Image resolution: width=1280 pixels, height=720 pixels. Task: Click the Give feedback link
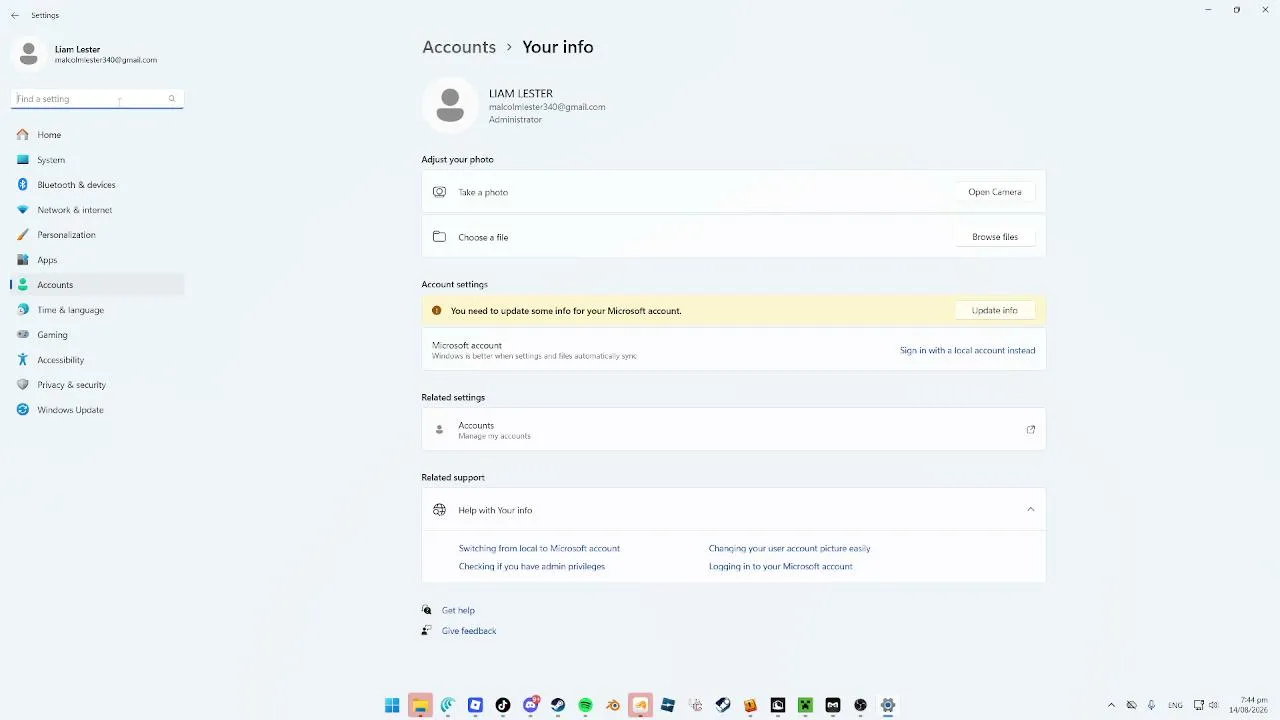tap(469, 631)
